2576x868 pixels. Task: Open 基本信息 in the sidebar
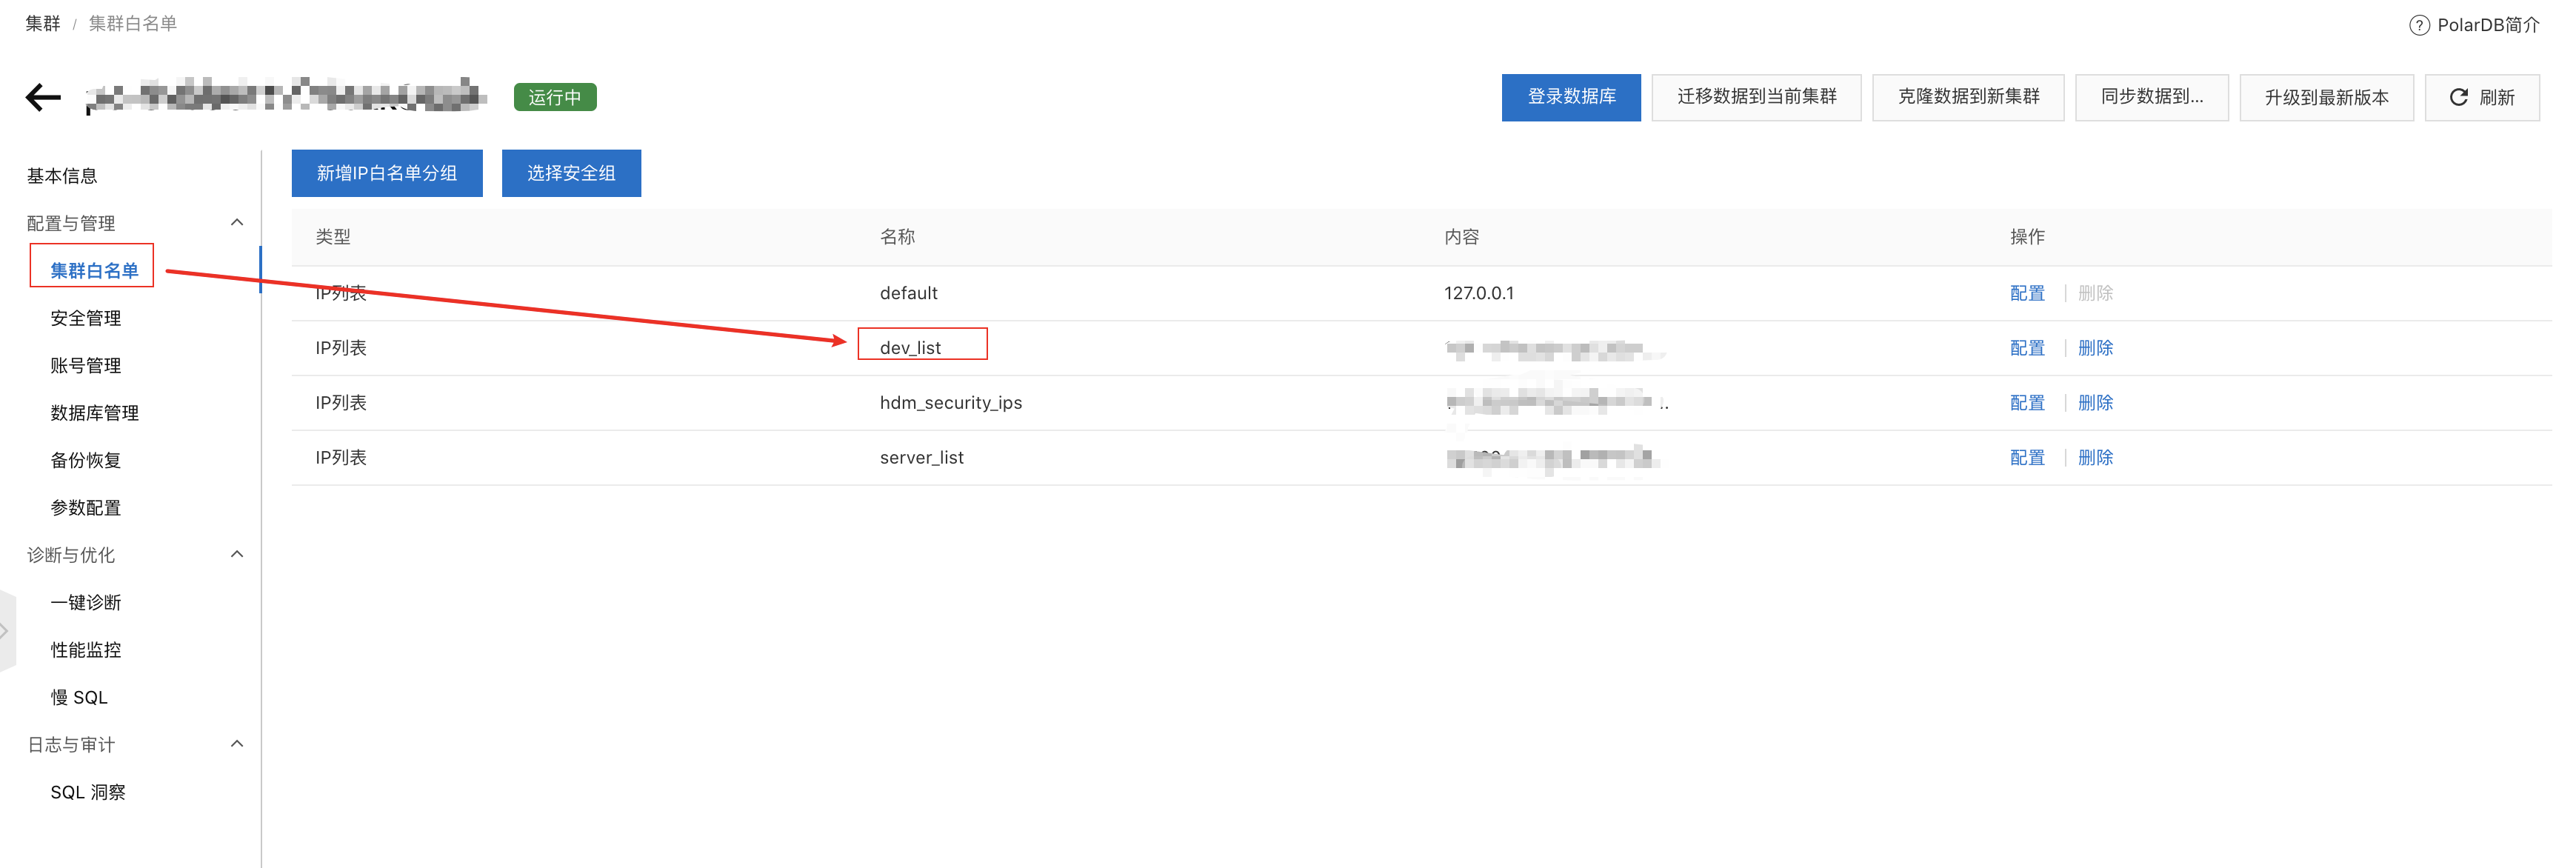click(x=62, y=176)
